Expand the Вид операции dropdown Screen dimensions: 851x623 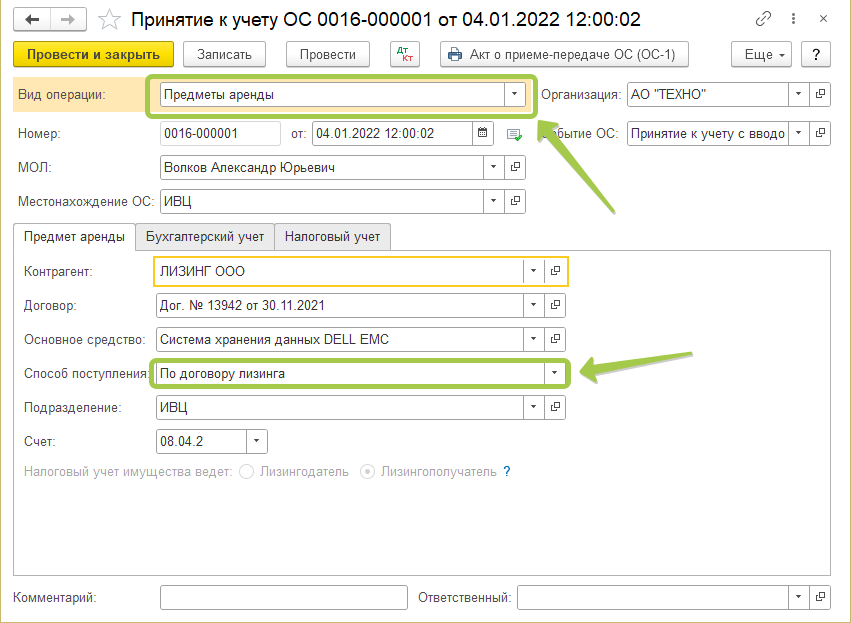tap(514, 95)
